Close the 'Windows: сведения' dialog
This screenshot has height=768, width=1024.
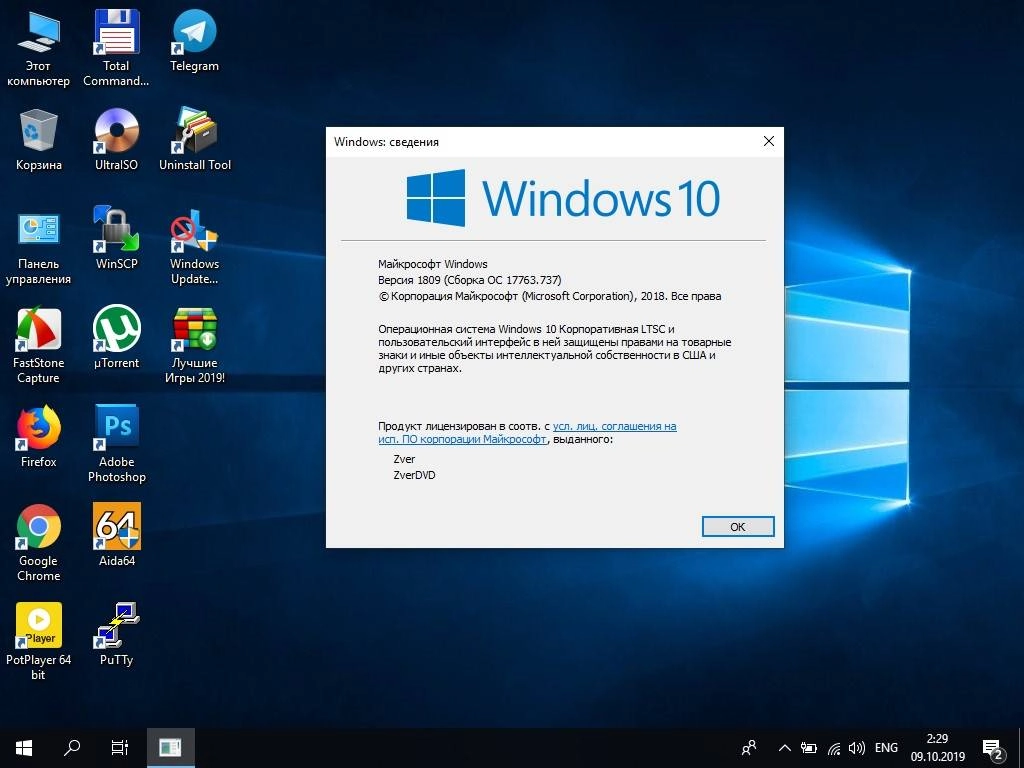(x=769, y=141)
